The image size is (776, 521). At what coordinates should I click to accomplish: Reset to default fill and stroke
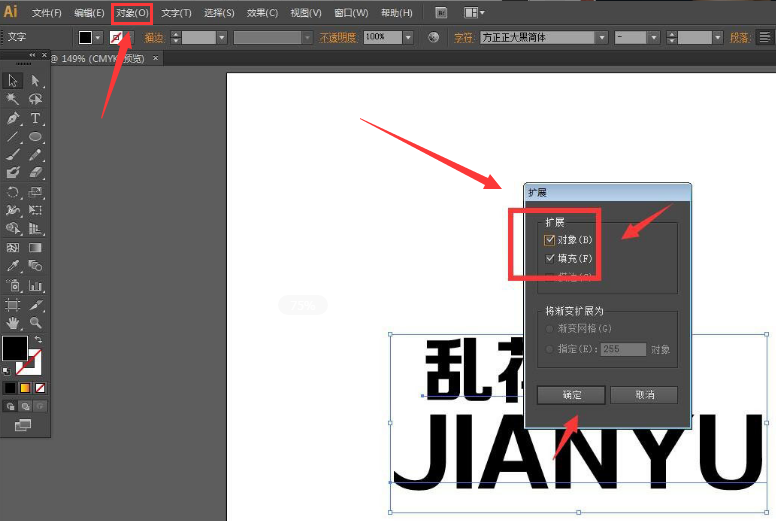tap(6, 371)
